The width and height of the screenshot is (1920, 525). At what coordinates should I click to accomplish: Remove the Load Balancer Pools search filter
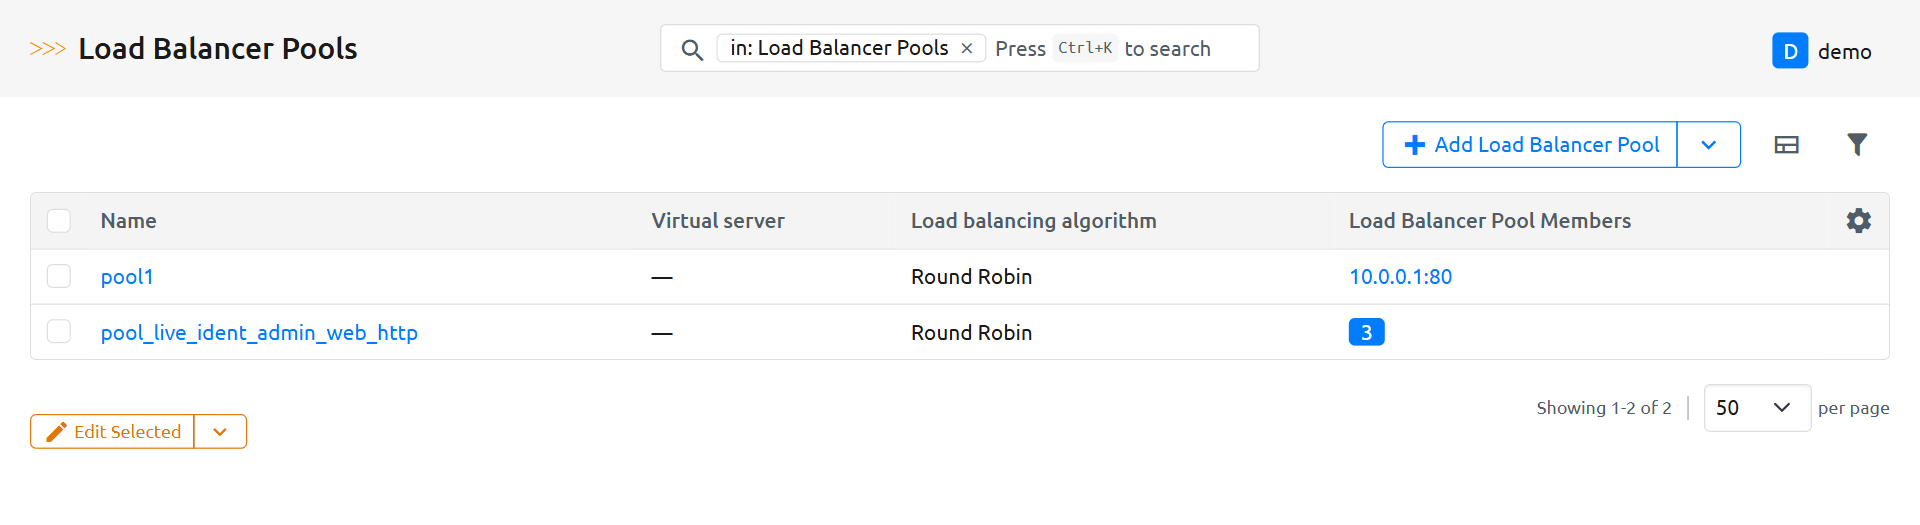tap(967, 48)
